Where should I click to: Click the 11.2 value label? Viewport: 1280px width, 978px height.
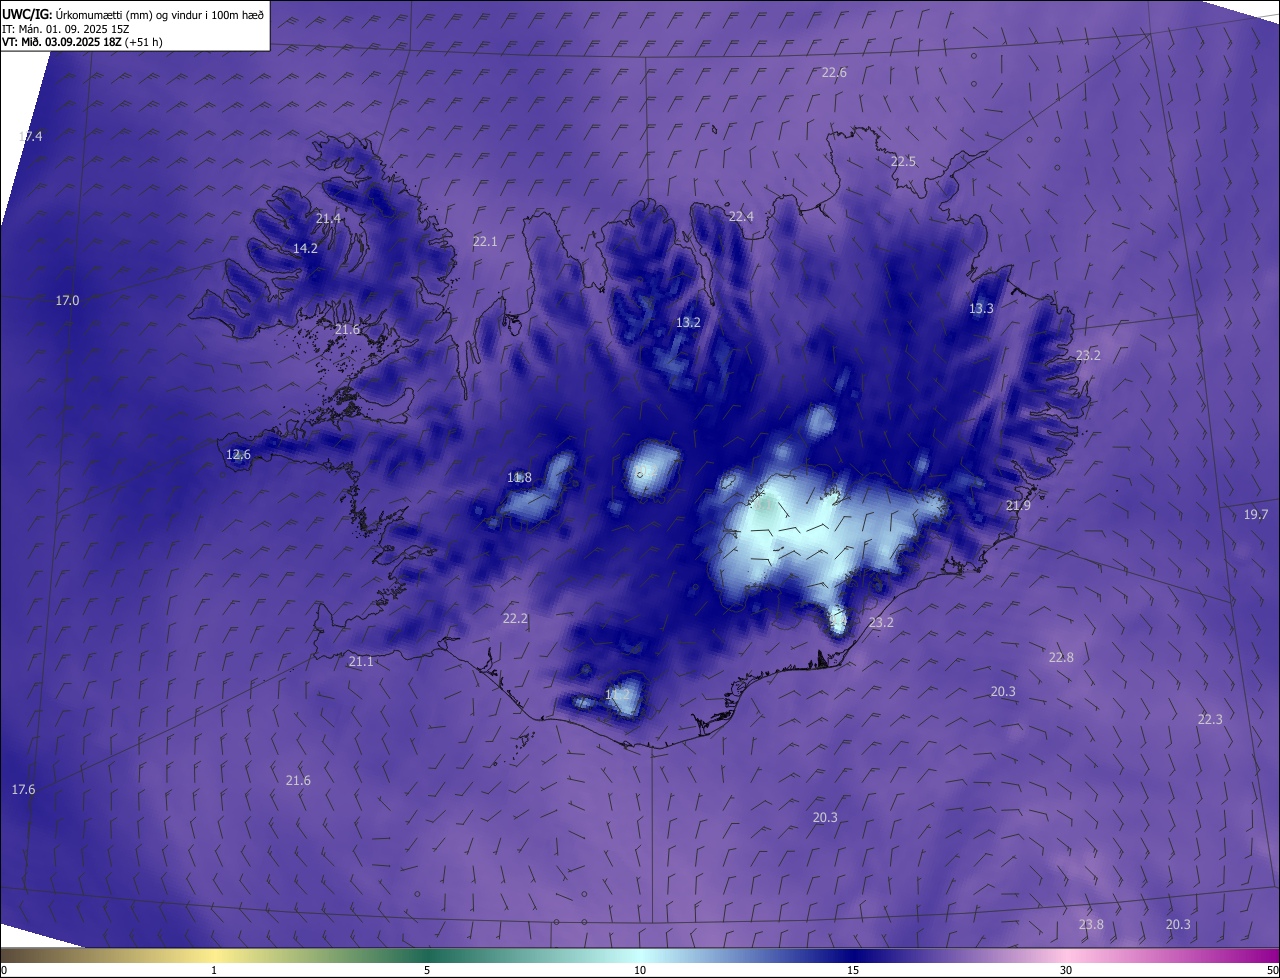(x=618, y=694)
